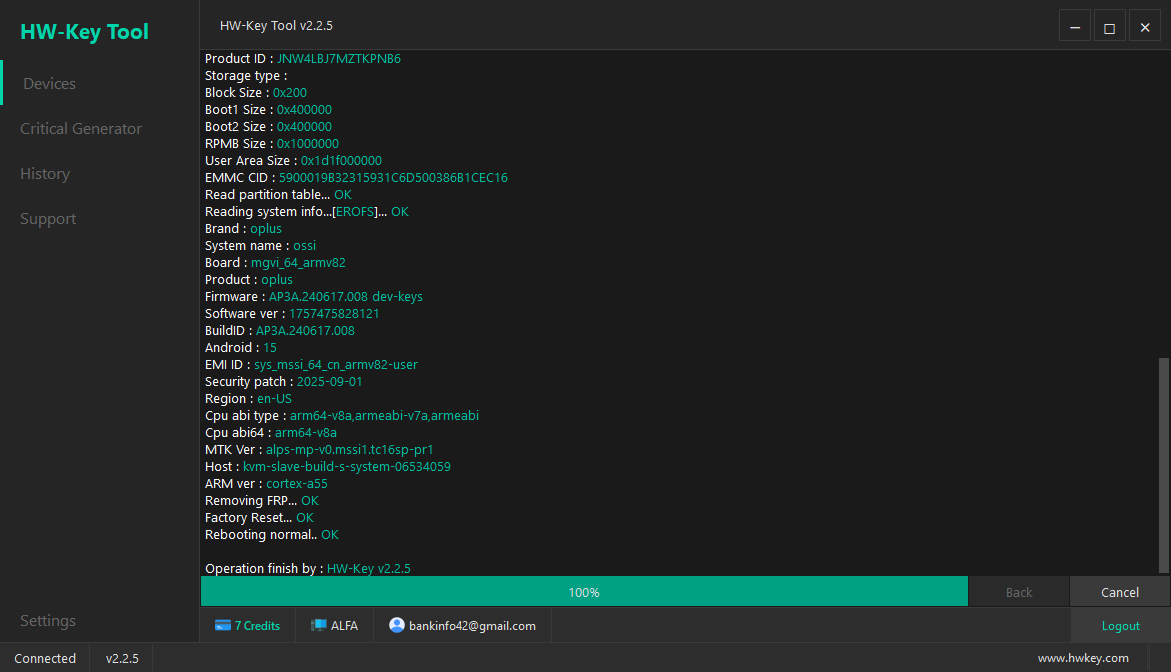Click the Connected status indicator
The width and height of the screenshot is (1171, 672).
click(x=44, y=658)
